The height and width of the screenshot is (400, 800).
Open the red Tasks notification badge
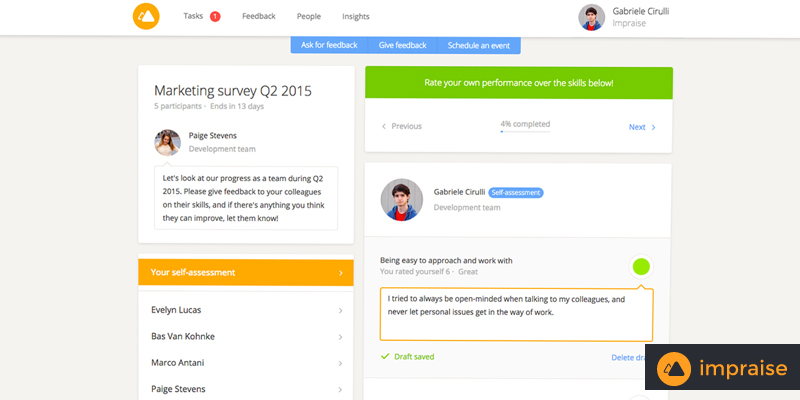click(x=215, y=17)
